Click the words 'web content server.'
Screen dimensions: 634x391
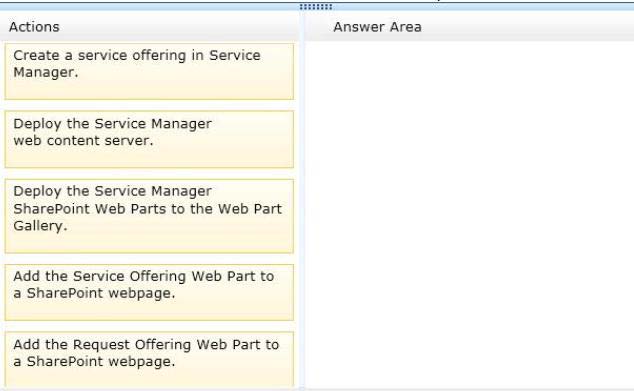click(83, 141)
